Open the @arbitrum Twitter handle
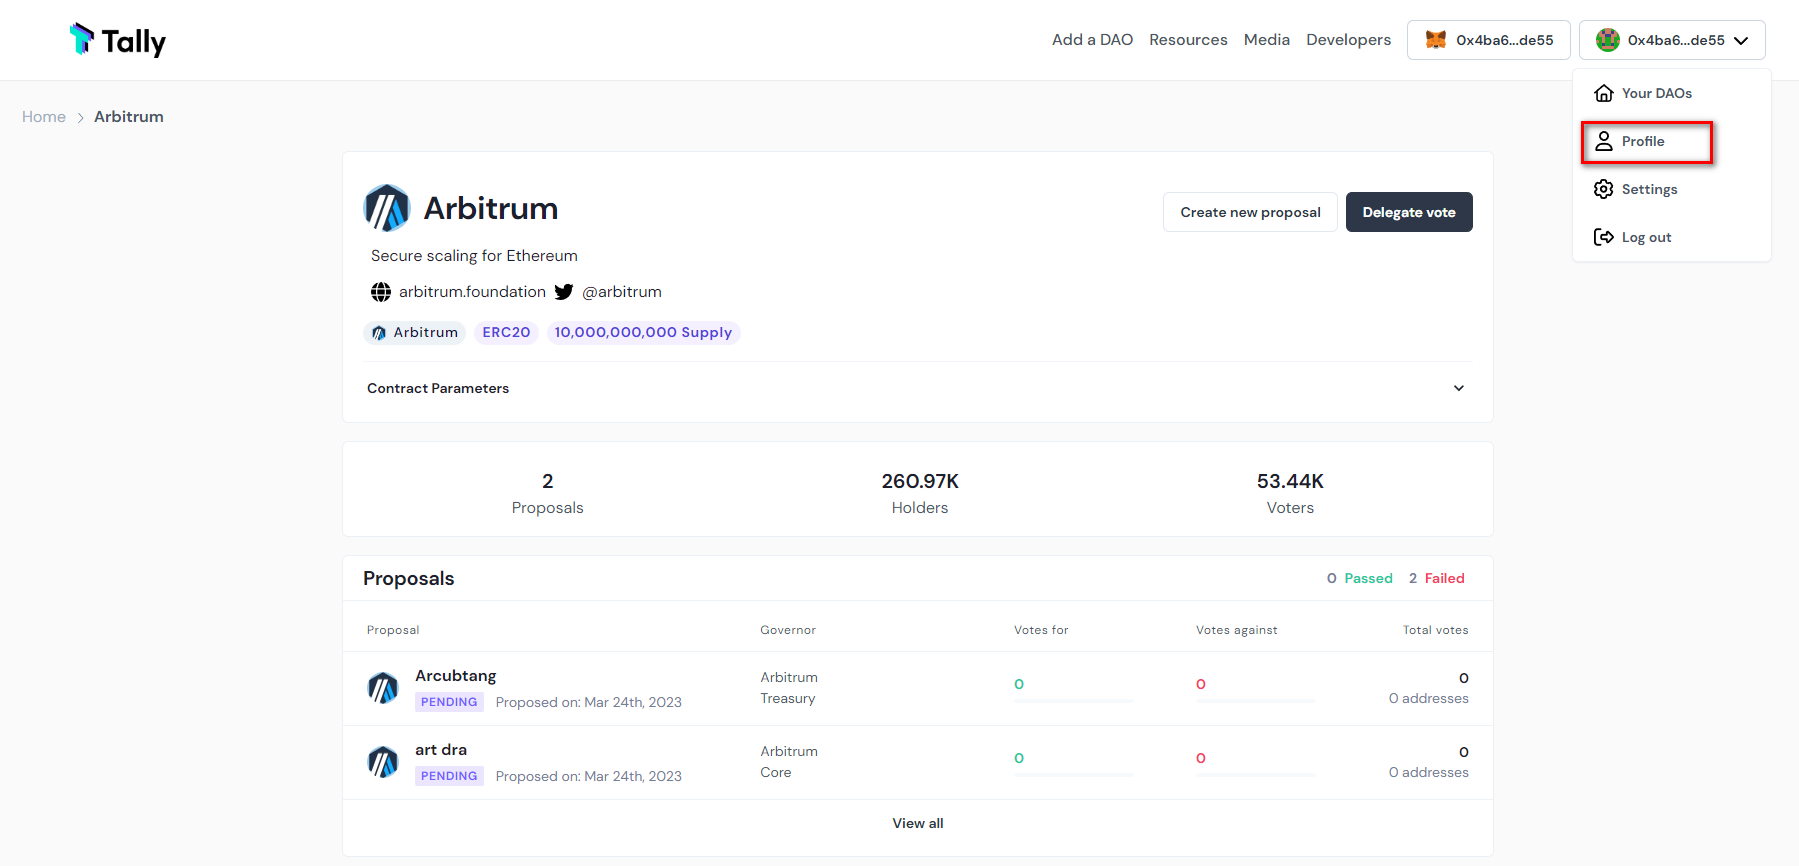Image resolution: width=1799 pixels, height=866 pixels. point(622,292)
